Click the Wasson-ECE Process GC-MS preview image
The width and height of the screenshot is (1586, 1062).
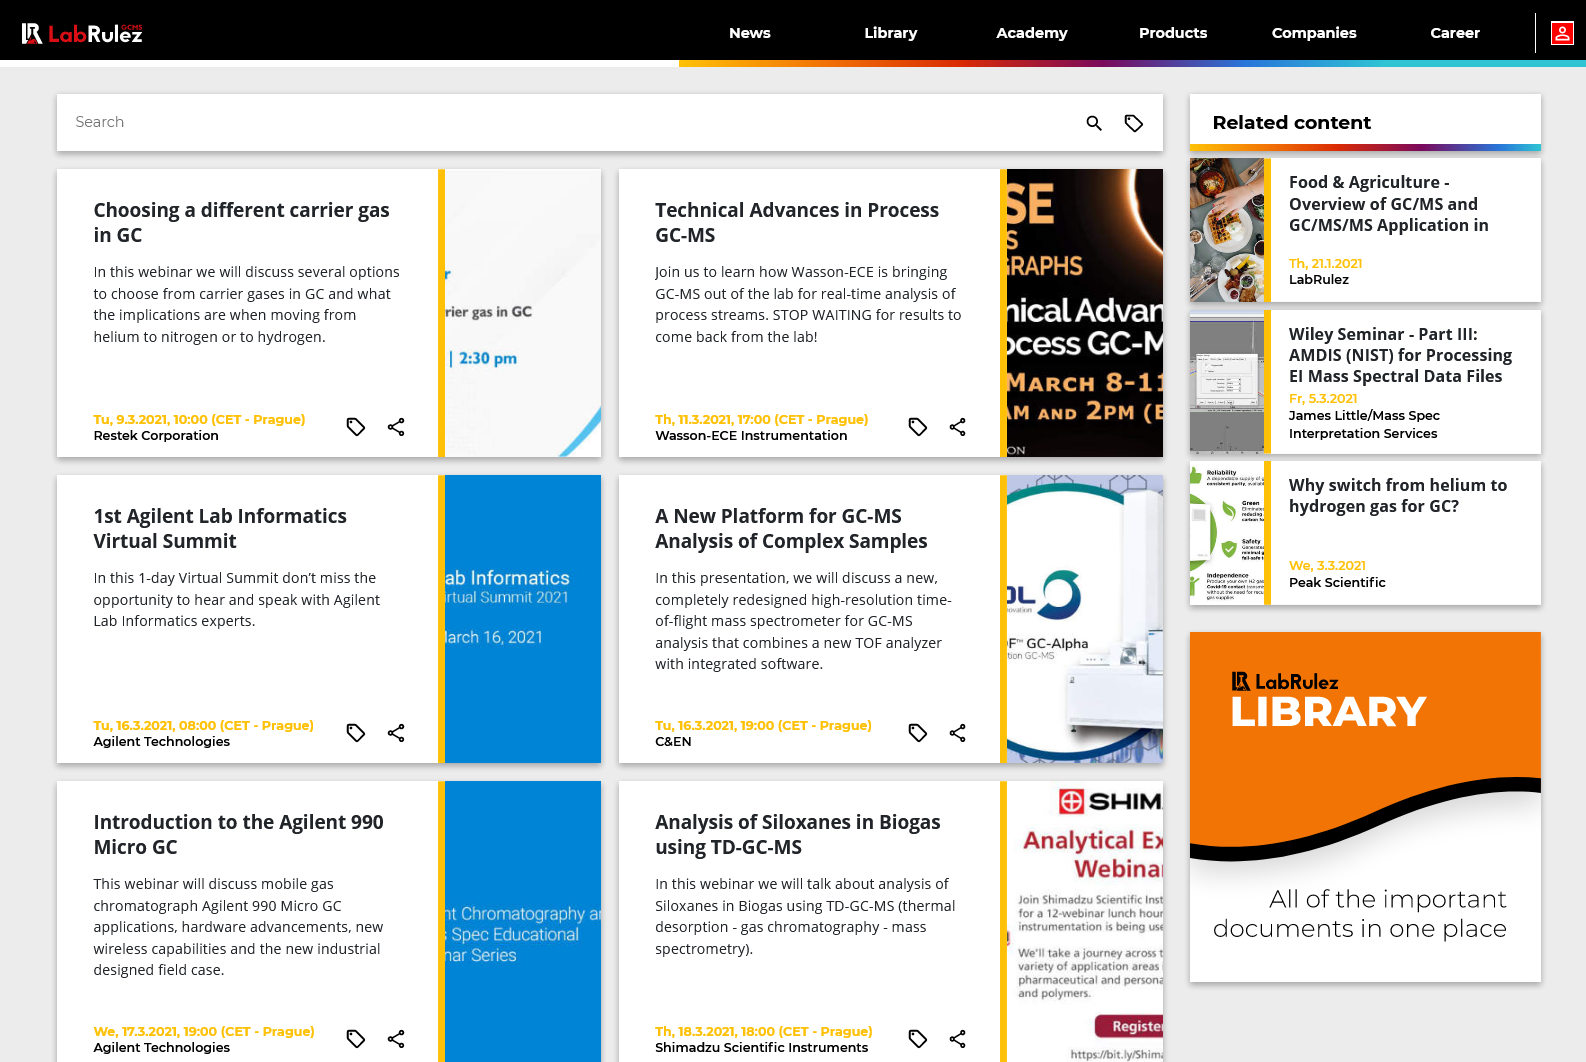pyautogui.click(x=1085, y=313)
